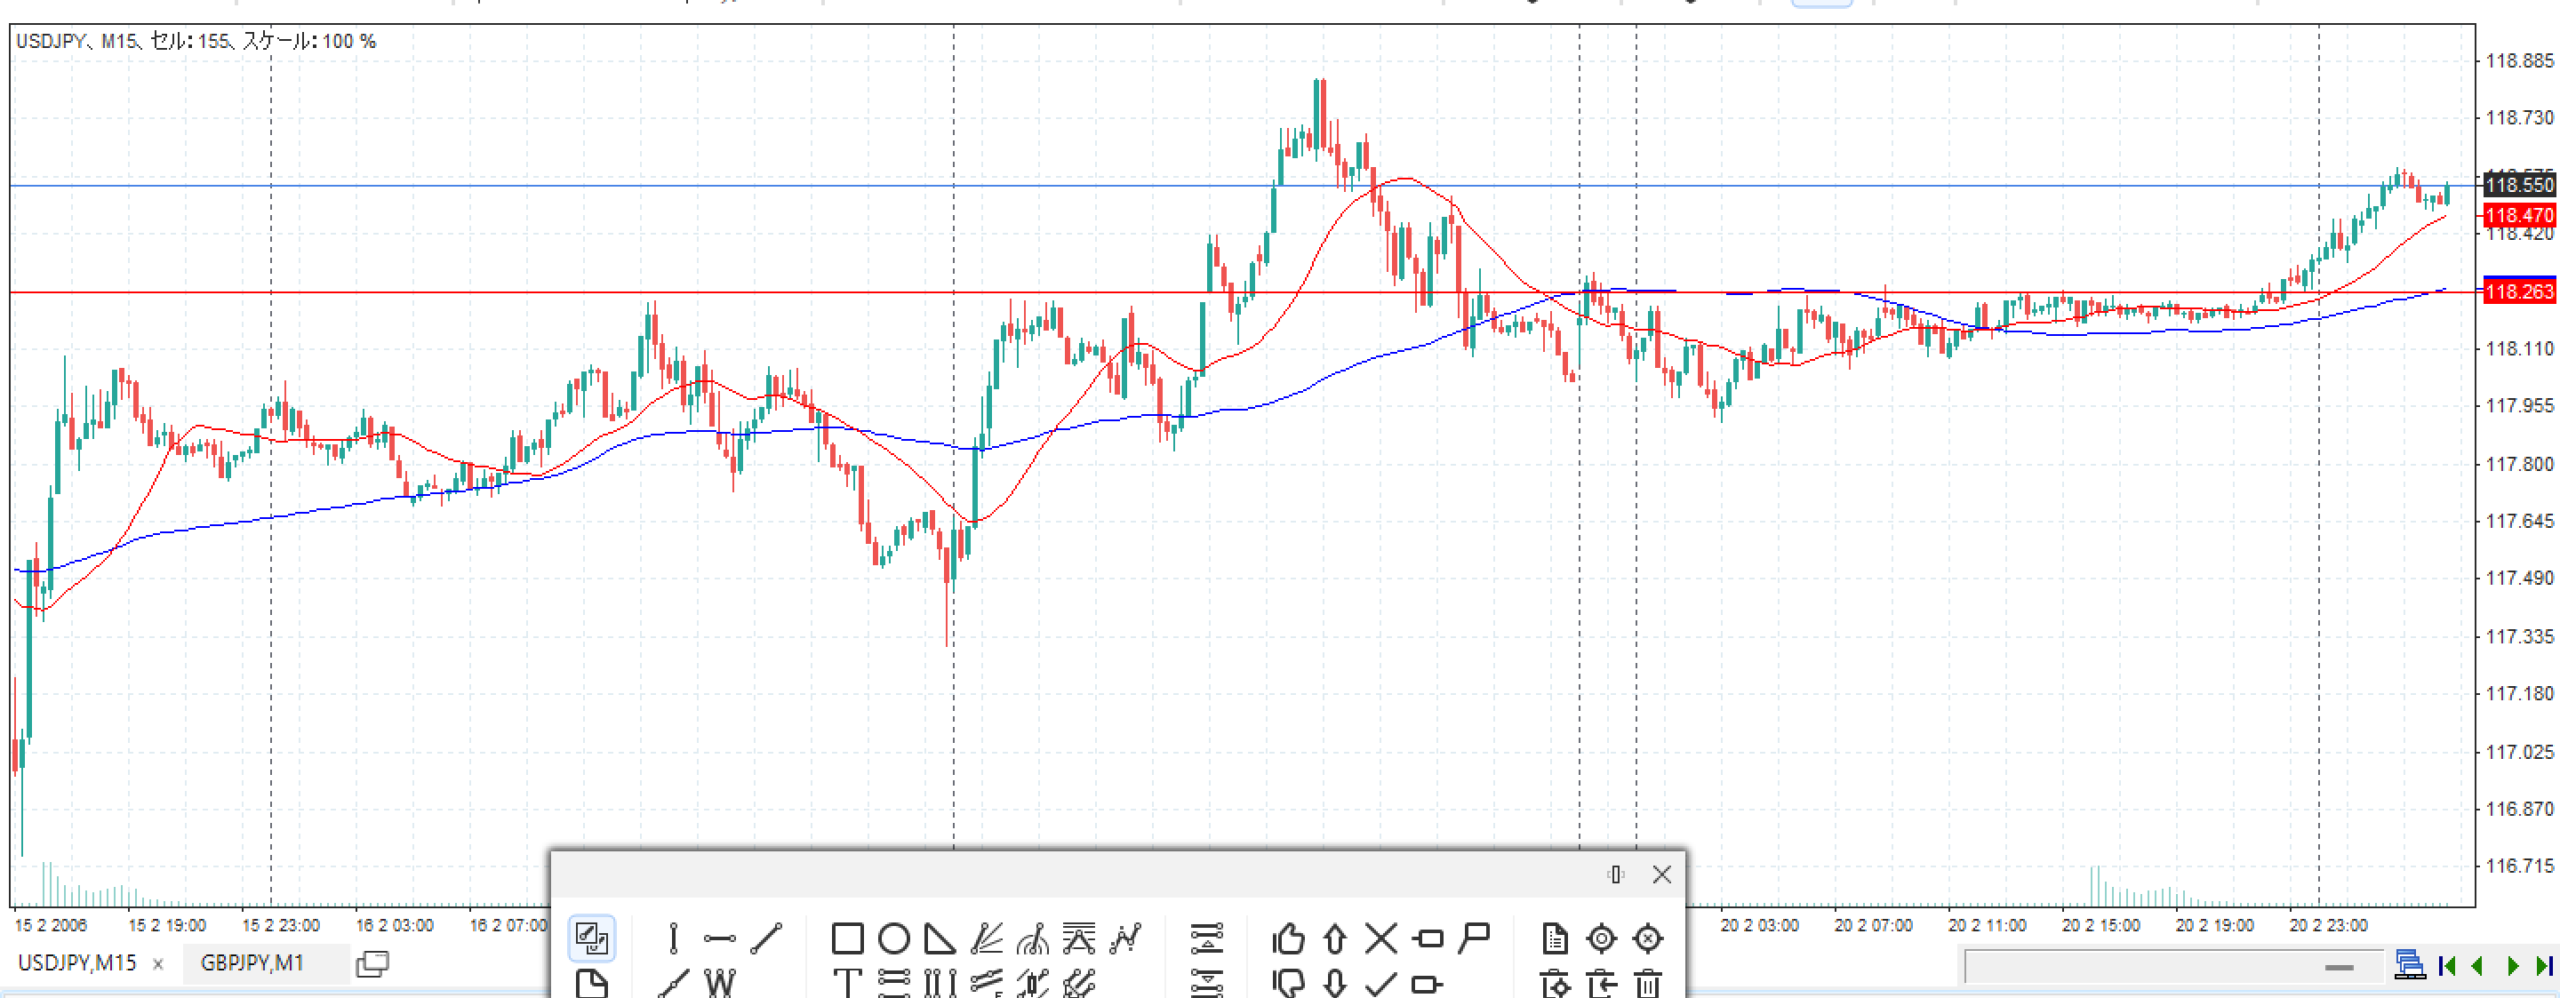
Task: Jump to the chart start with the first-bar arrow
Action: [x=2447, y=965]
